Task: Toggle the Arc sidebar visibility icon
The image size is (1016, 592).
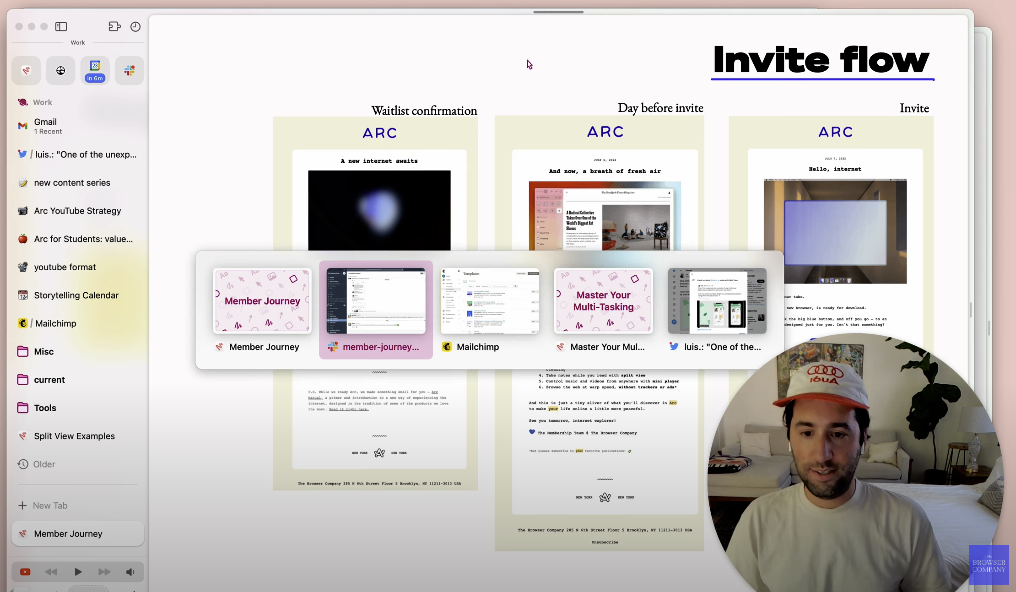Action: pyautogui.click(x=61, y=27)
